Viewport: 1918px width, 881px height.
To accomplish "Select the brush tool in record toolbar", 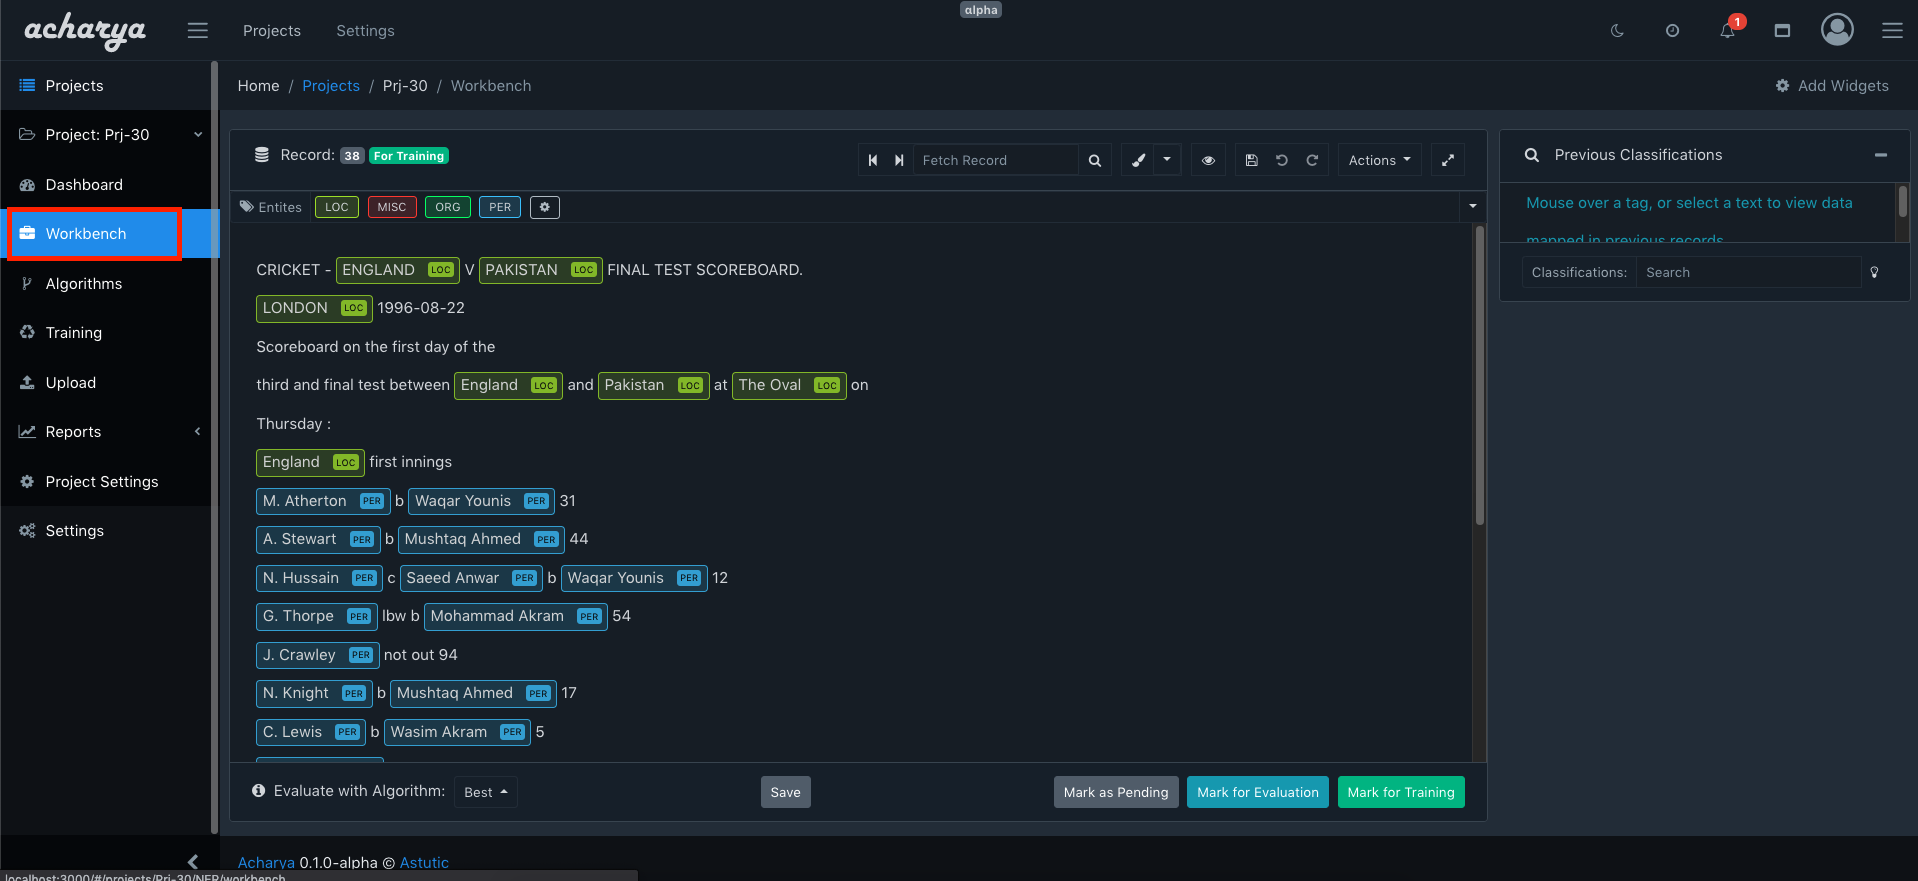I will click(1138, 160).
